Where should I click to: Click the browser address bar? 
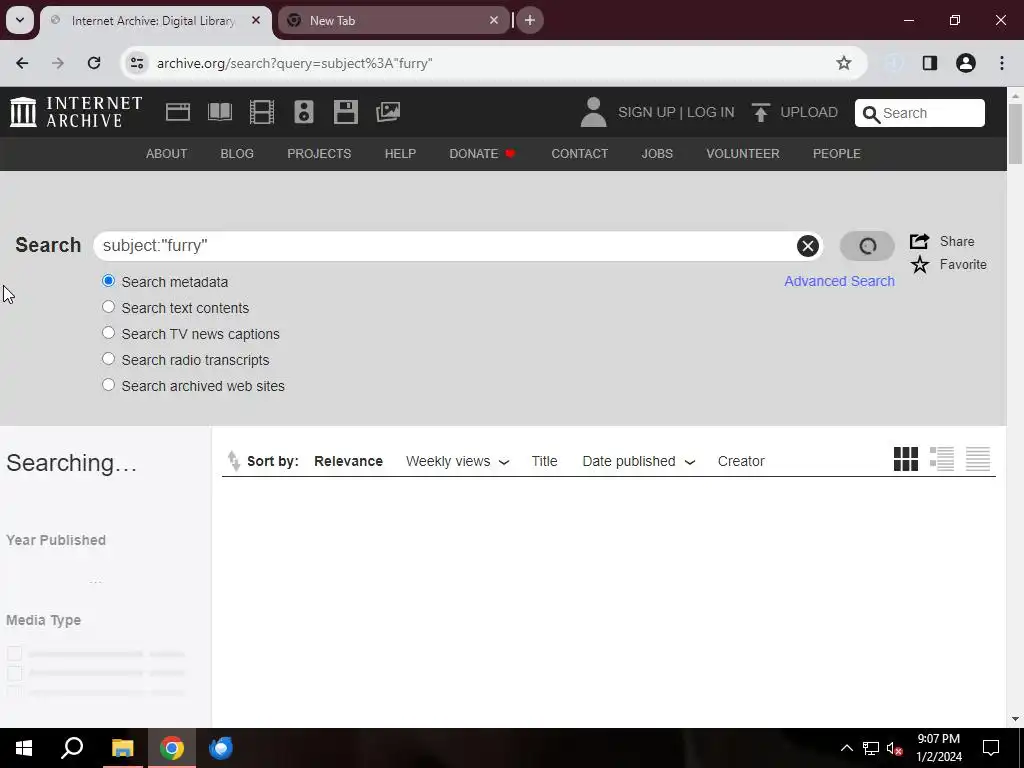(493, 63)
